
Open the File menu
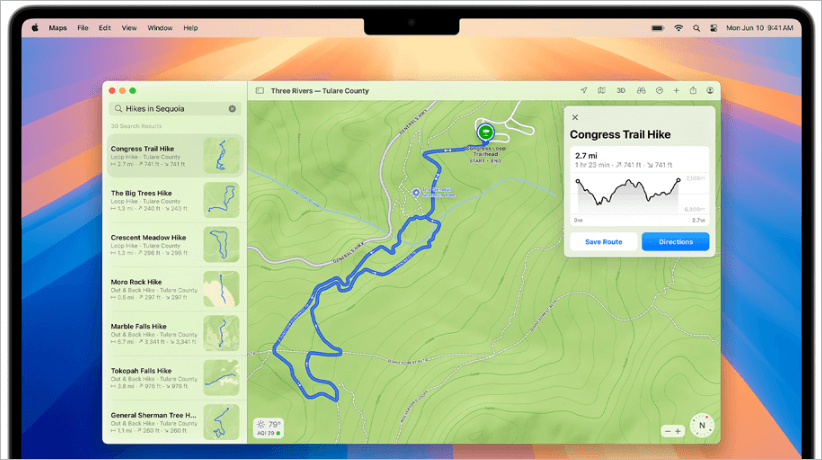tap(83, 28)
